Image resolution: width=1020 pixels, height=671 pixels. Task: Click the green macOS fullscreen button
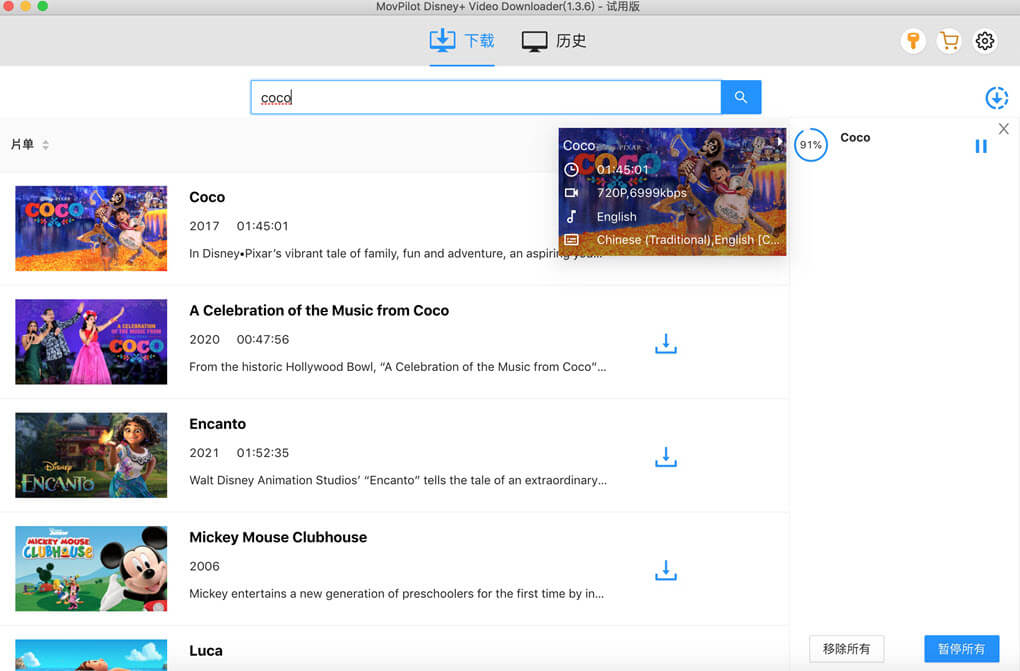[x=42, y=6]
